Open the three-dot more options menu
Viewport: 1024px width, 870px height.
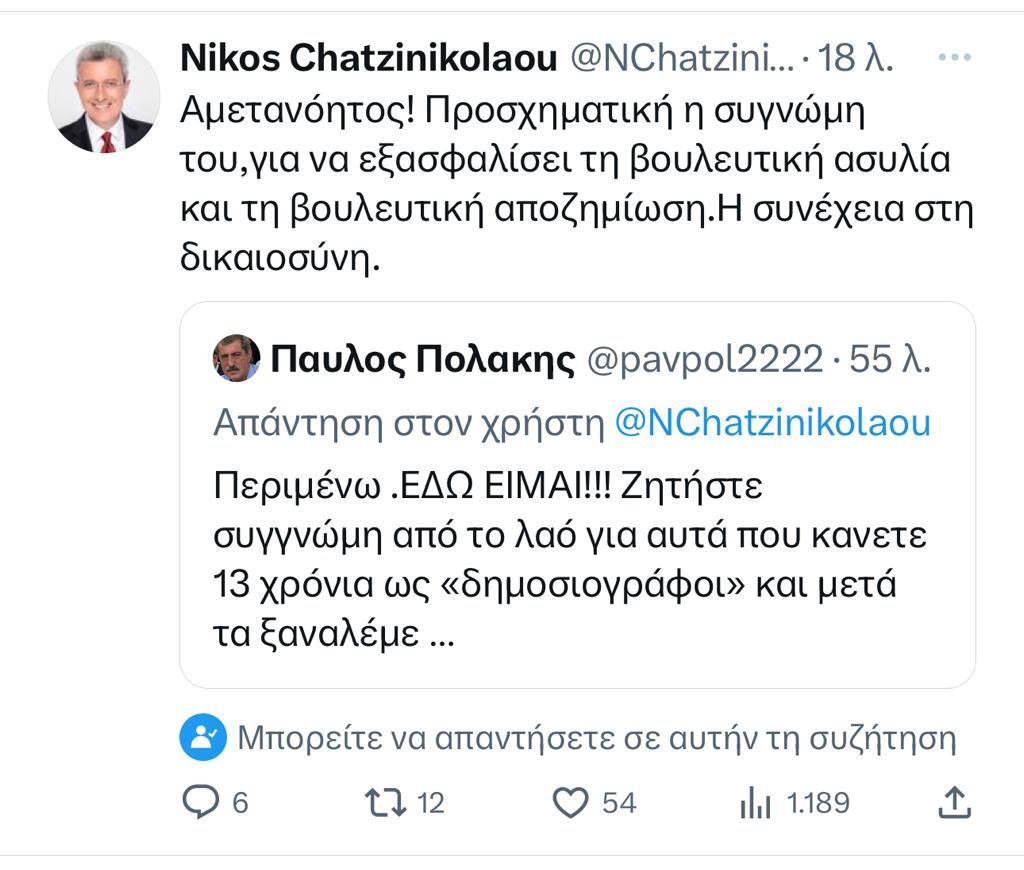[955, 59]
